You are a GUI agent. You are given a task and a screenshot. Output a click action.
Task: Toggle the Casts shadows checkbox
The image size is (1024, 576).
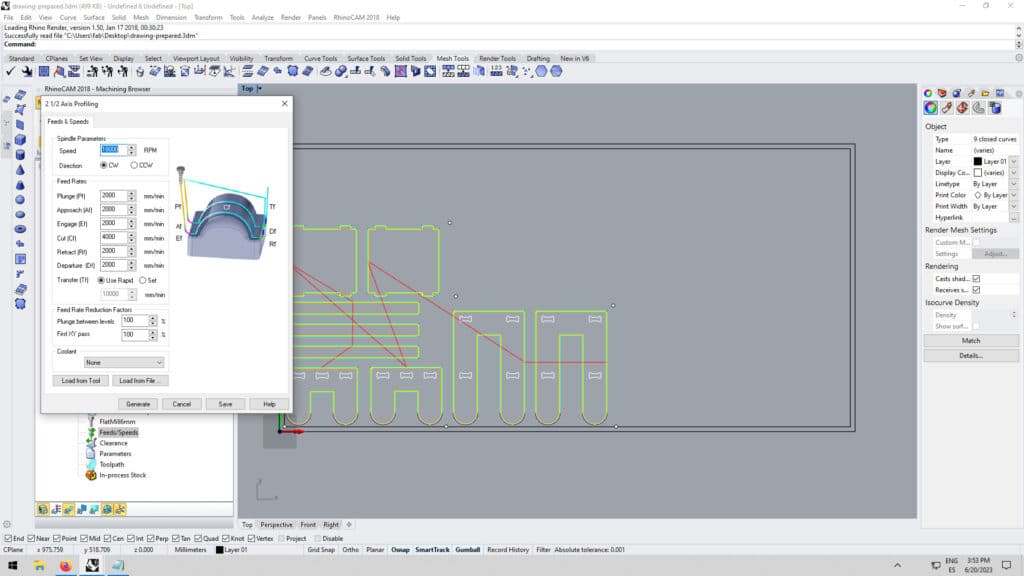(976, 278)
